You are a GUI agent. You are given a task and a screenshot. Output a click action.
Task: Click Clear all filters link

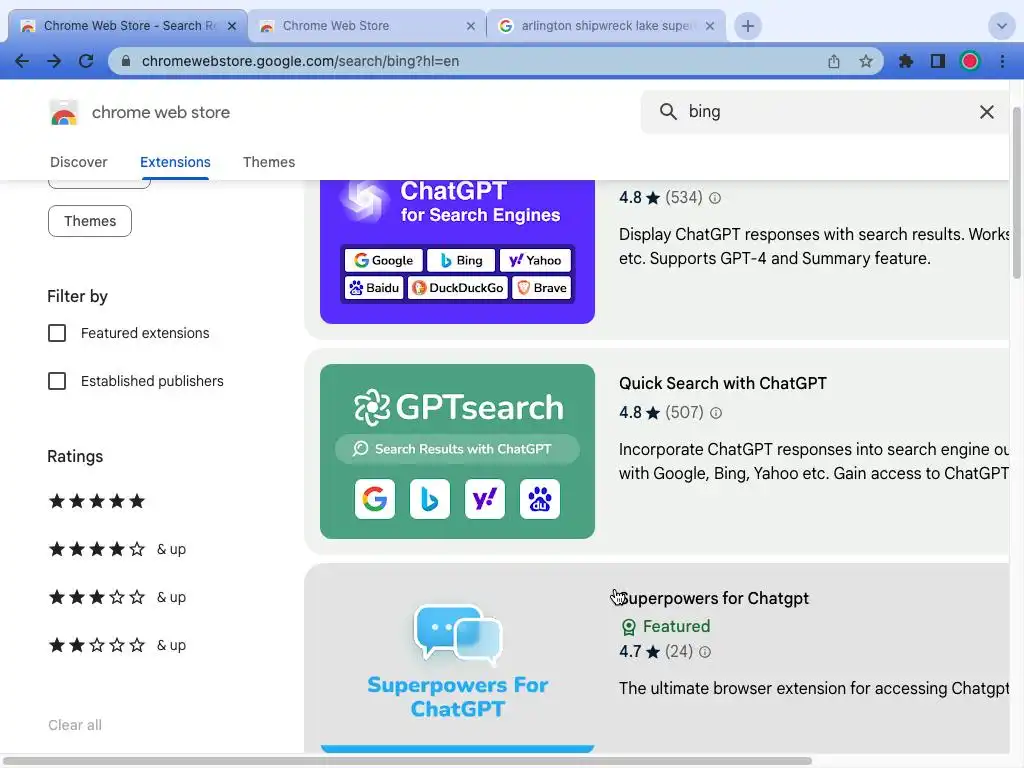coord(74,725)
